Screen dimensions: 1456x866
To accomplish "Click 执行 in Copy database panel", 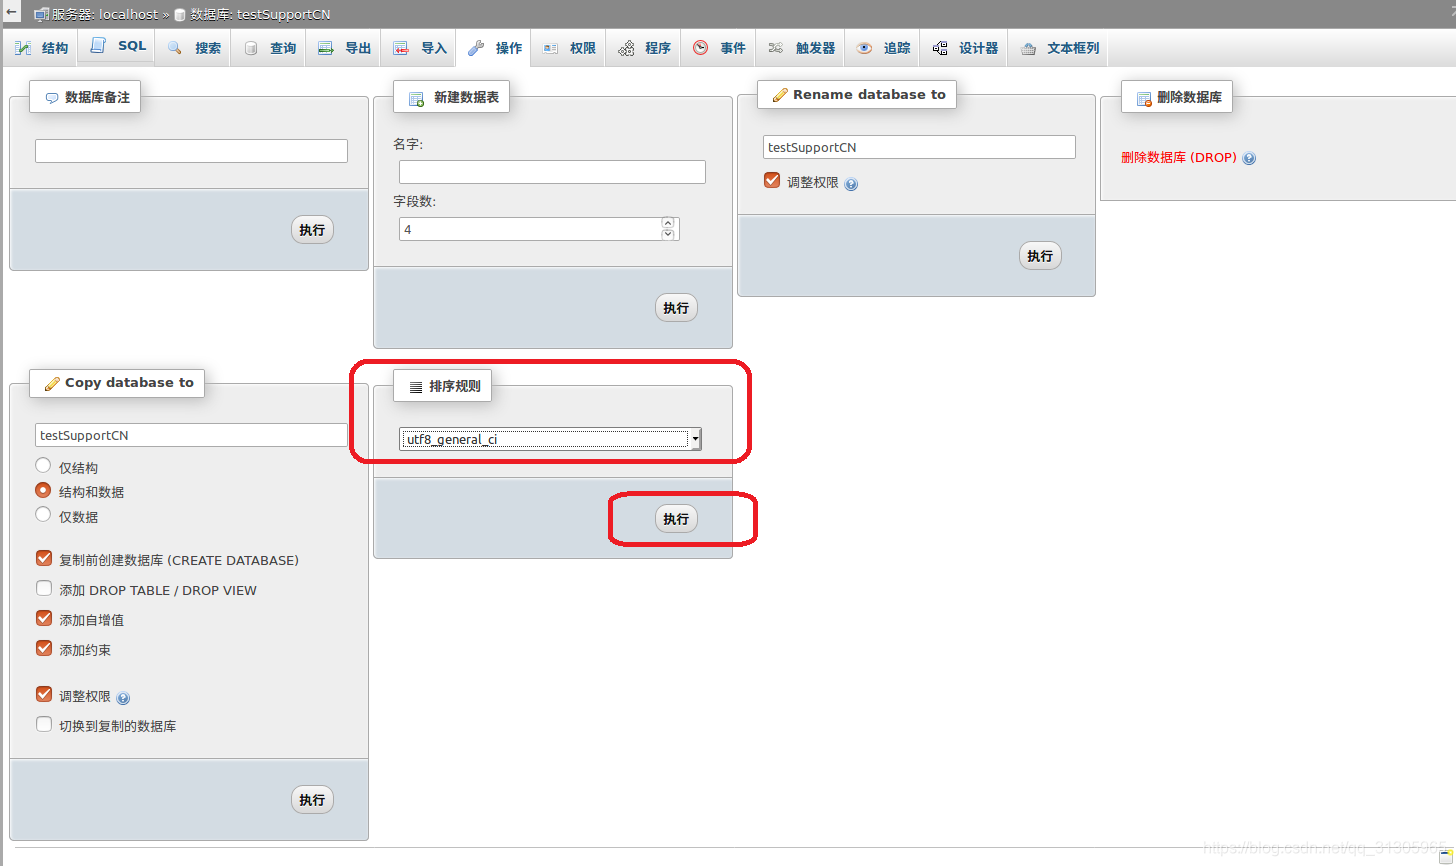I will click(x=312, y=800).
